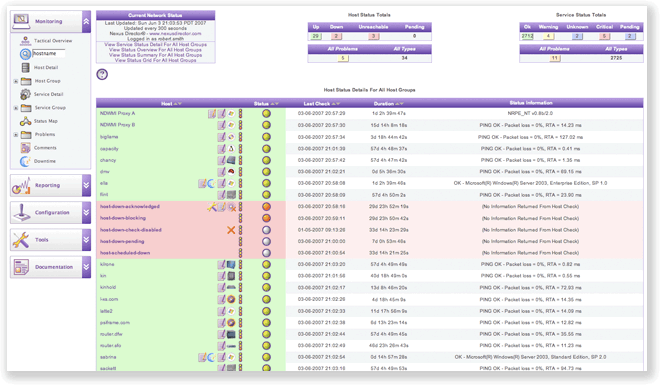Click the green Up count 29
The image size is (660, 385).
(x=316, y=36)
